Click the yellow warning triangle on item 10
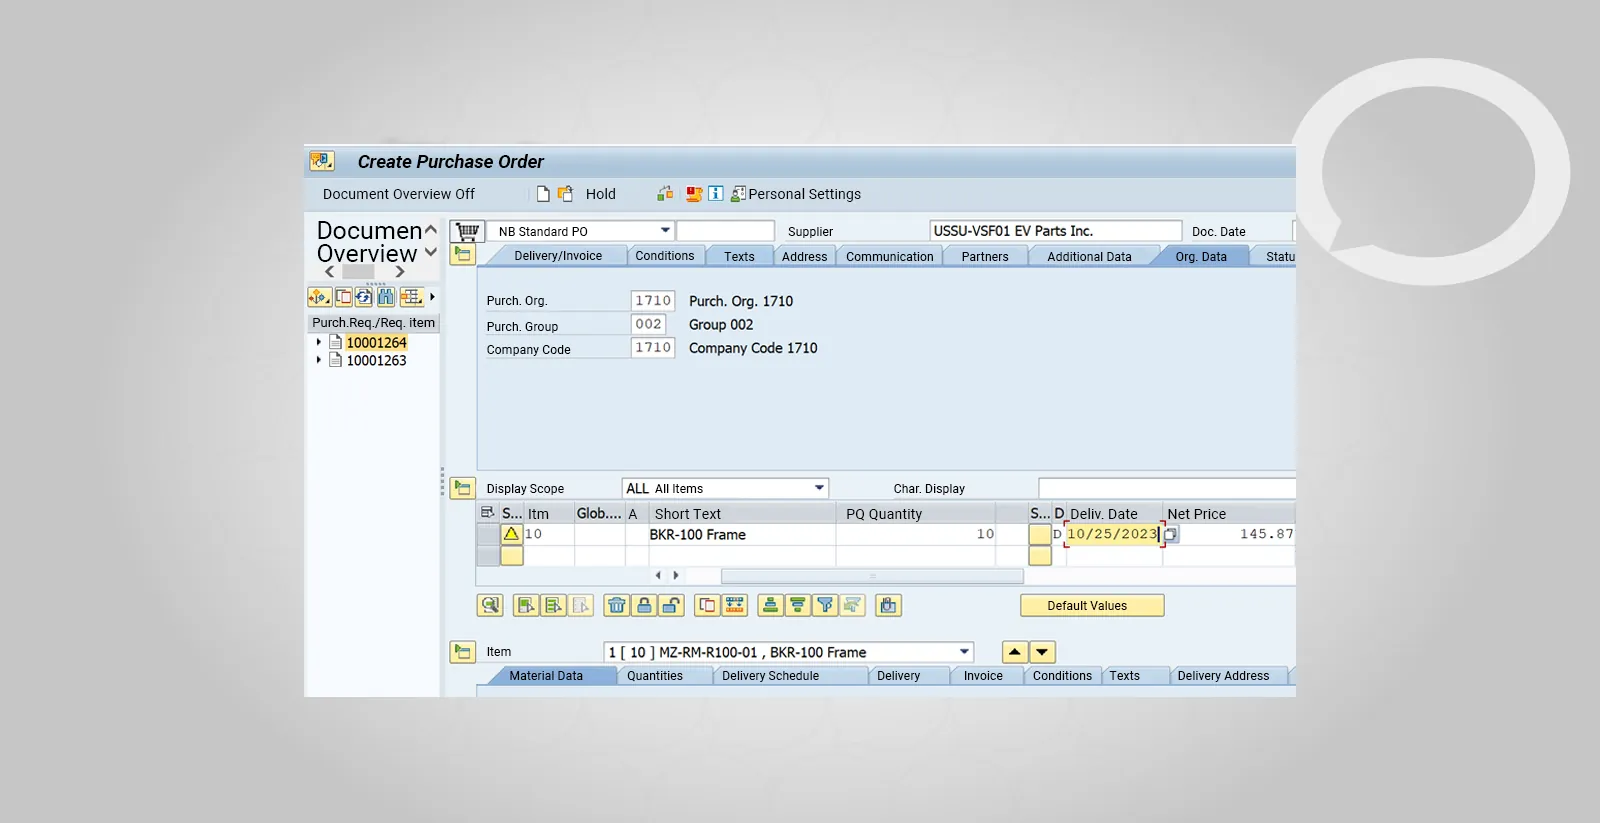 512,534
